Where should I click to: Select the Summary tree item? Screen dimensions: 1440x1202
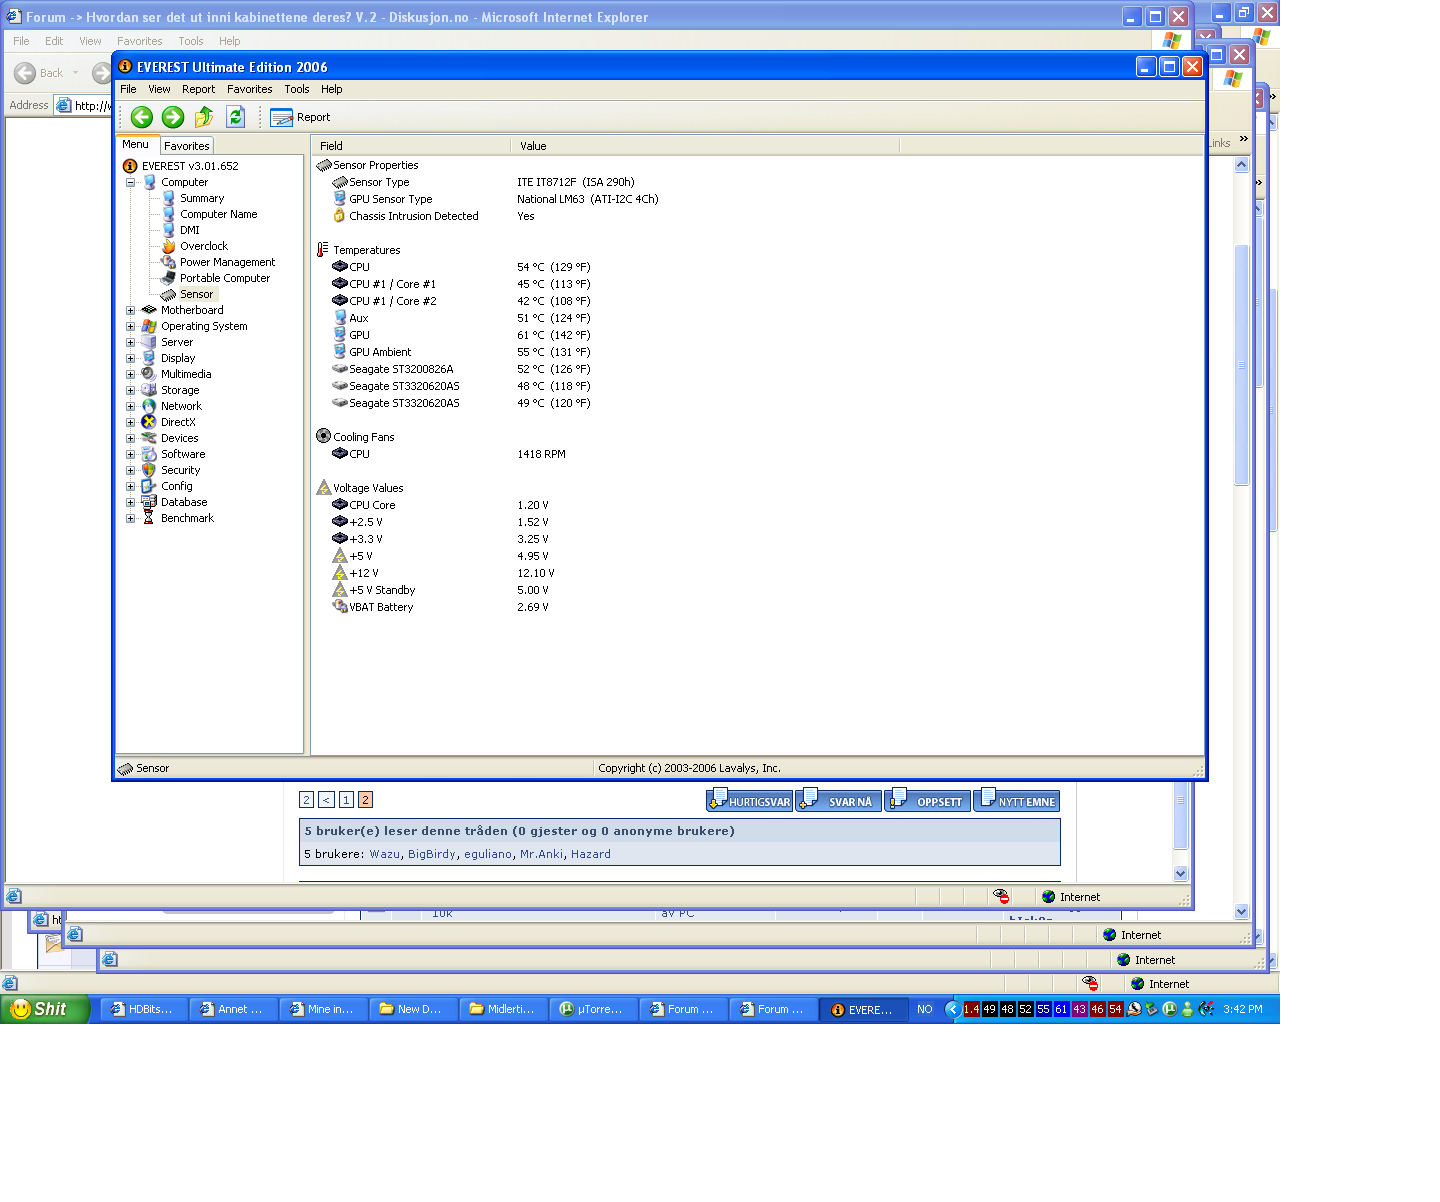click(202, 198)
